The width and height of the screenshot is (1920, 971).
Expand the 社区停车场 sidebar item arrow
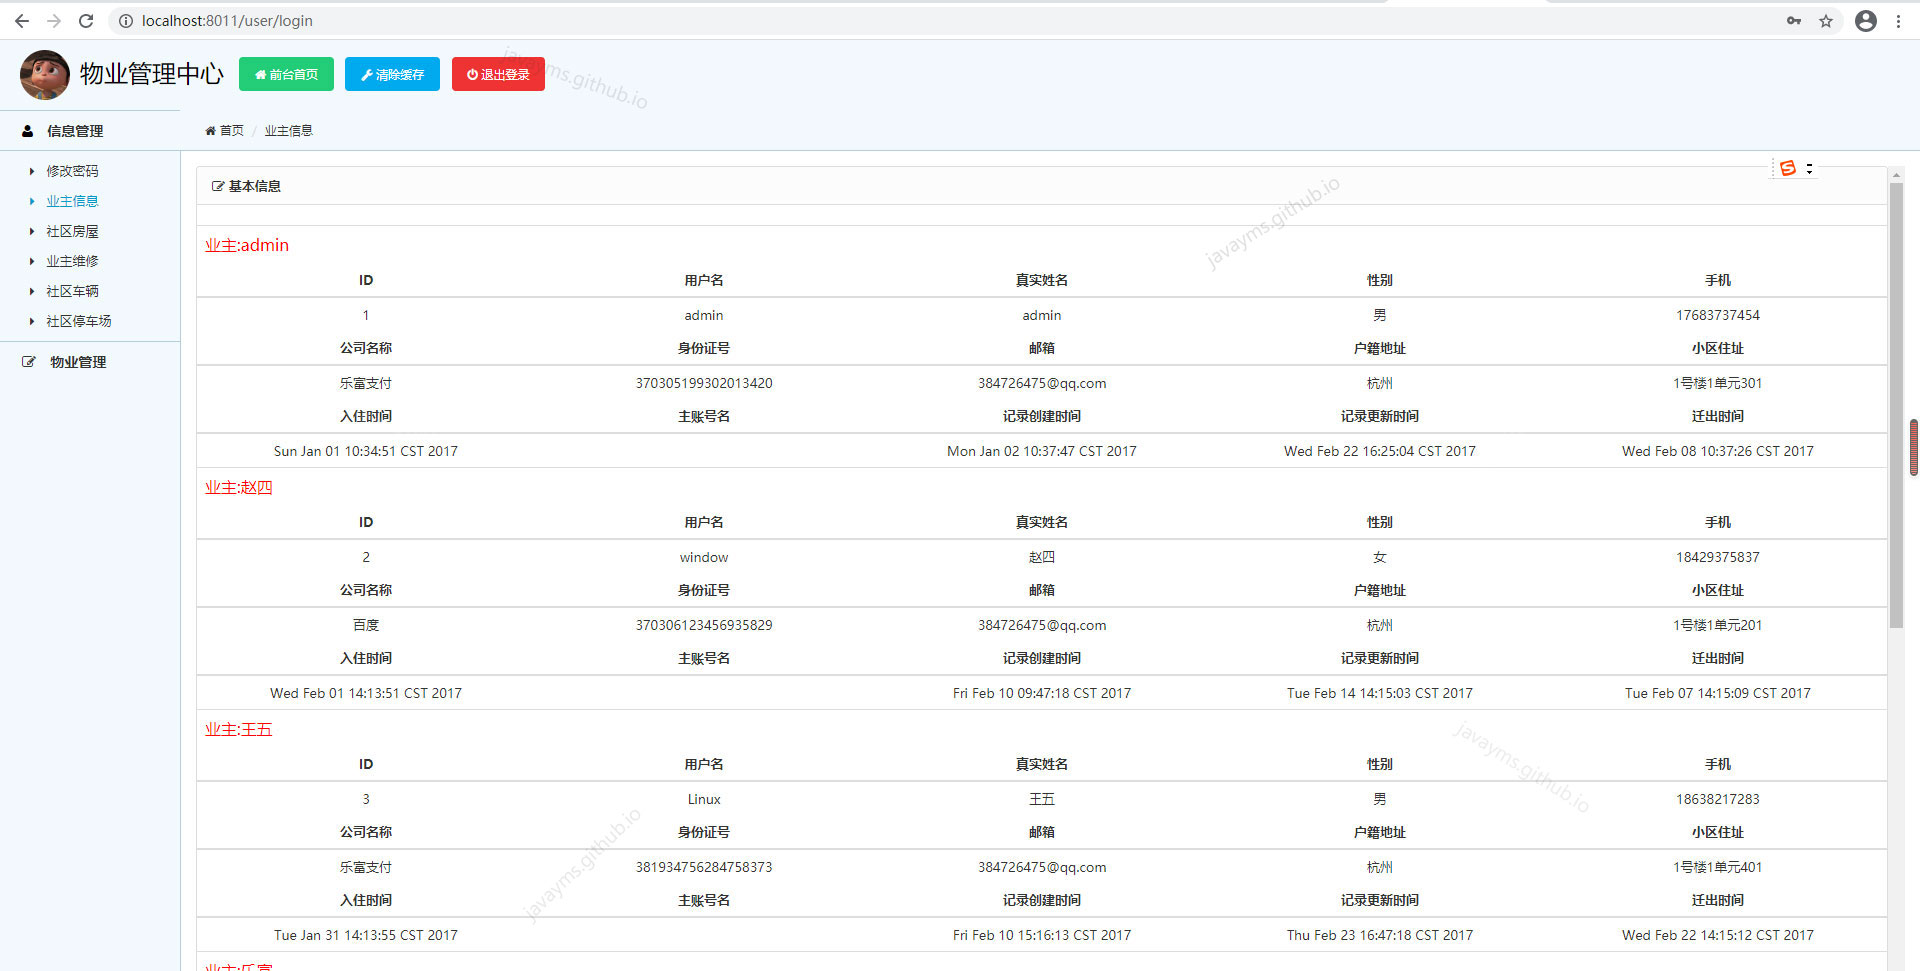31,321
